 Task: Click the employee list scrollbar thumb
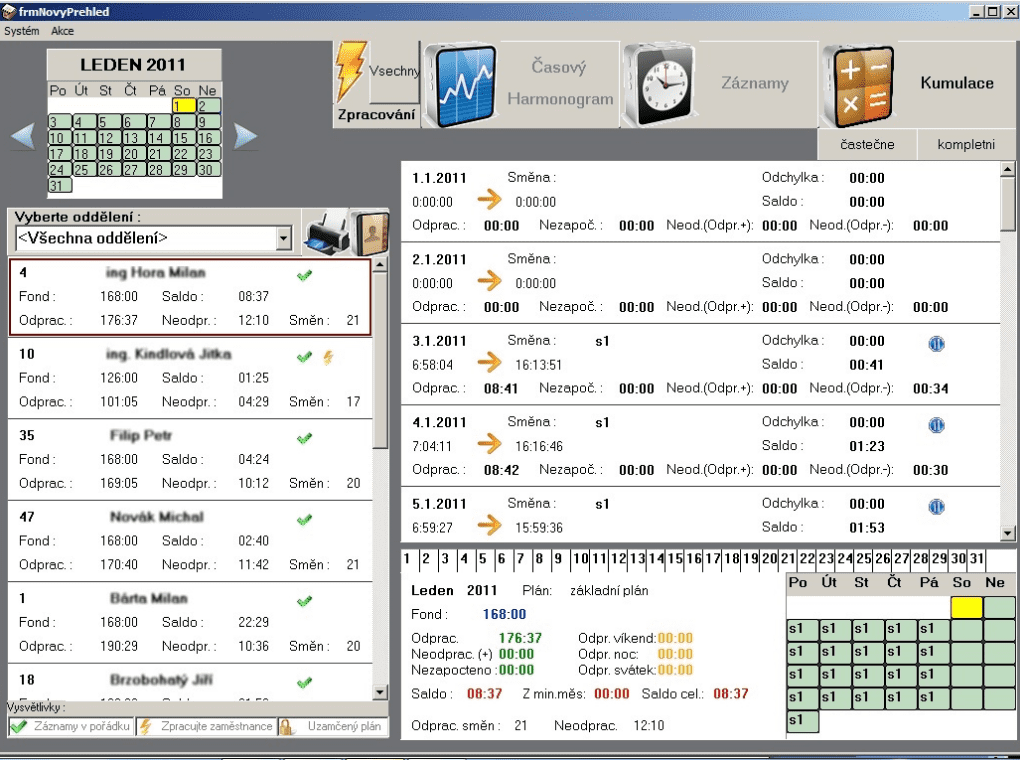click(380, 360)
